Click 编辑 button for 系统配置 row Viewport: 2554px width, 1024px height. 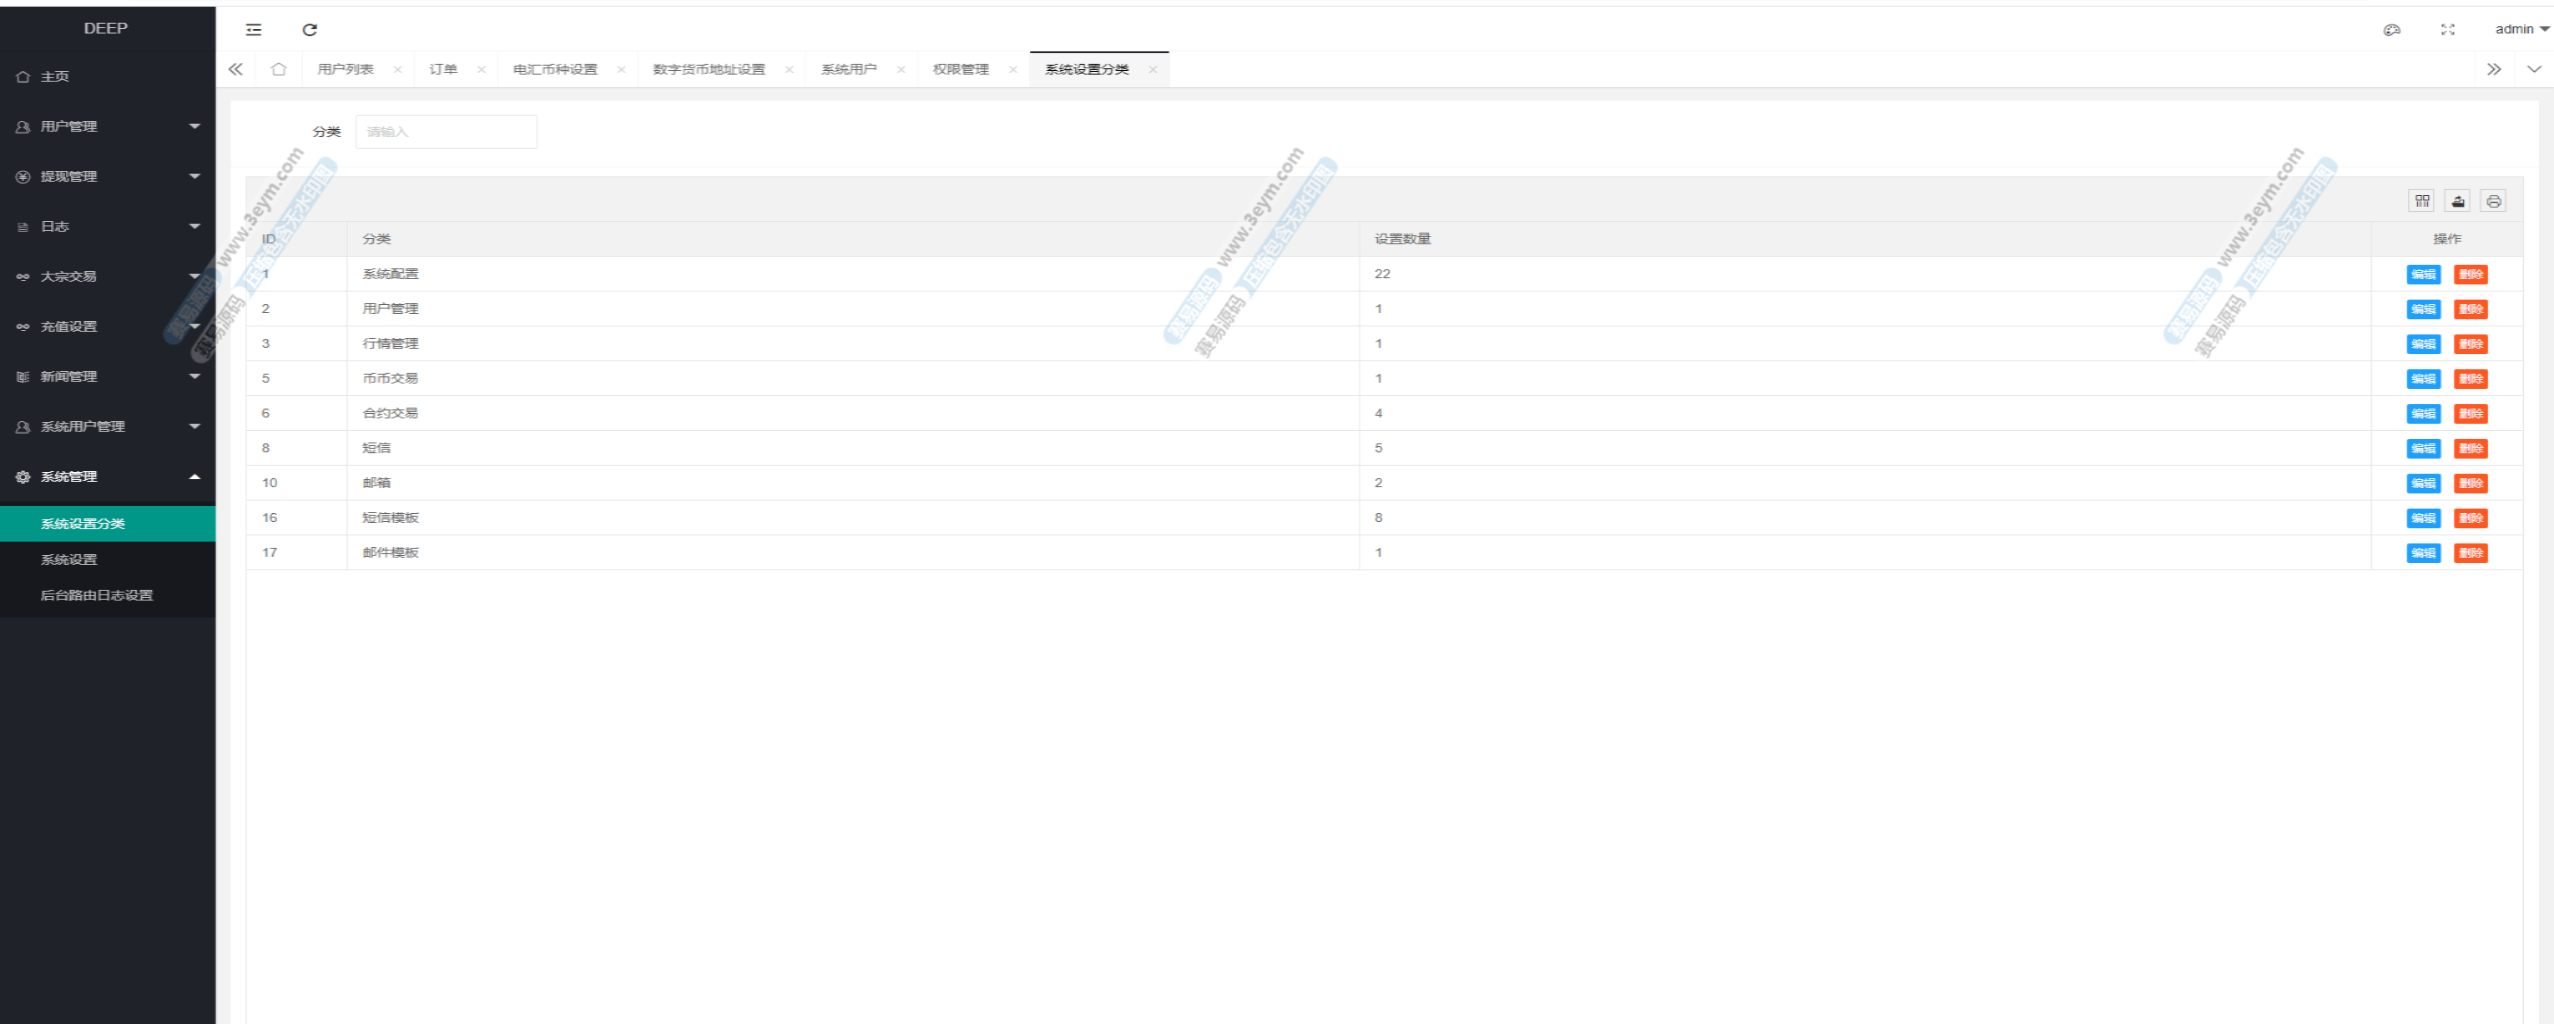coord(2423,274)
